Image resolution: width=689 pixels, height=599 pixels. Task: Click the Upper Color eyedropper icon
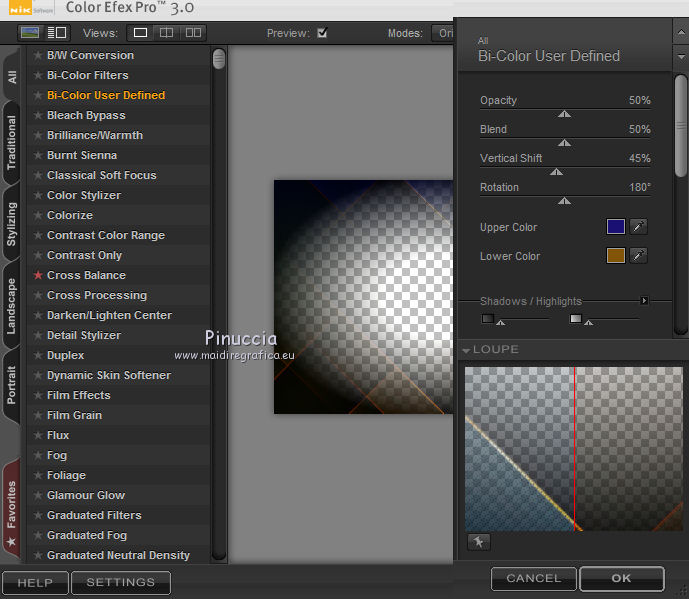coord(638,227)
